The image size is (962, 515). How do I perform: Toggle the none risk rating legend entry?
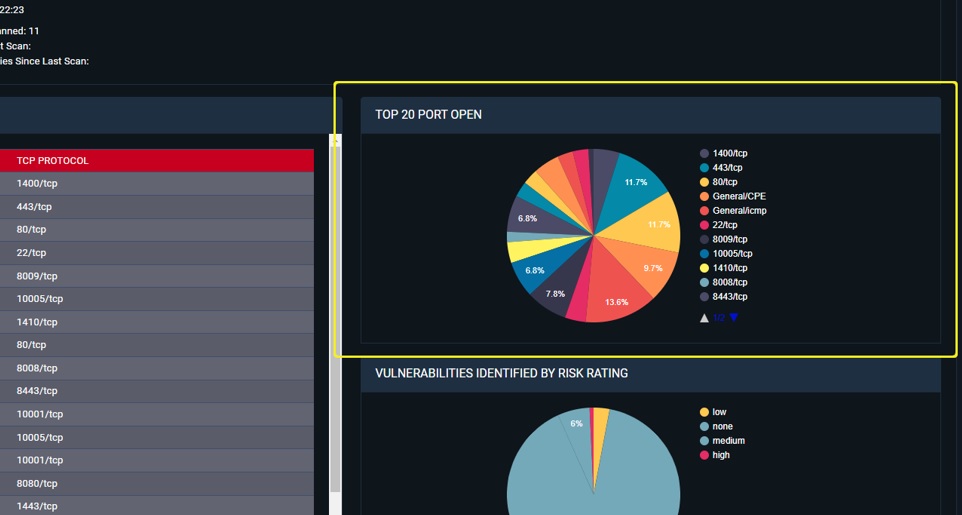click(x=717, y=426)
